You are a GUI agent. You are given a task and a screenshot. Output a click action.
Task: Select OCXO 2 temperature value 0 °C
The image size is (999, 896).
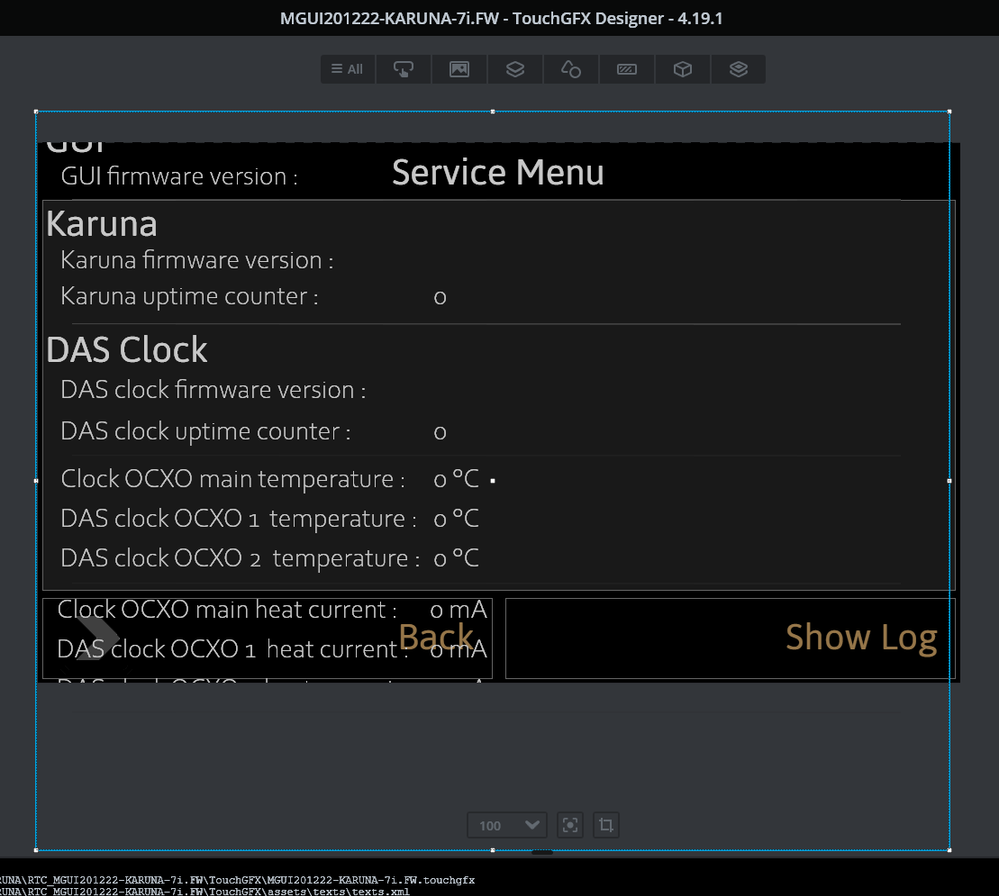pos(456,558)
